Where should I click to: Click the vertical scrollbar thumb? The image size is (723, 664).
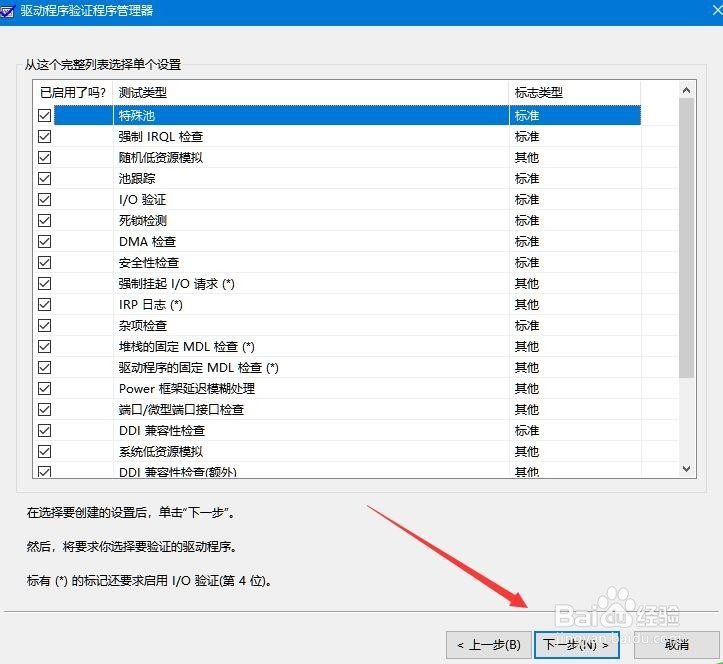(686, 238)
